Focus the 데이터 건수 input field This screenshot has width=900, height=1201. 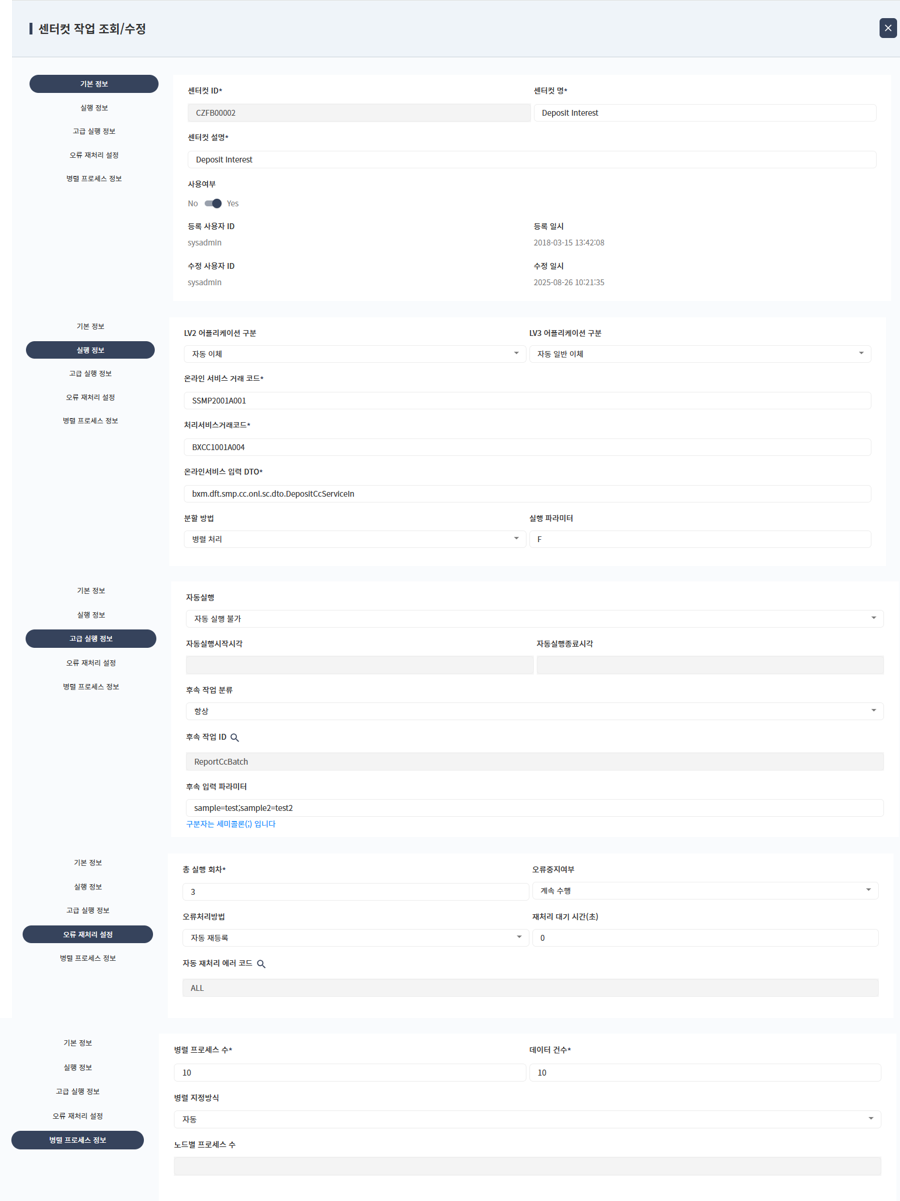pyautogui.click(x=704, y=1073)
